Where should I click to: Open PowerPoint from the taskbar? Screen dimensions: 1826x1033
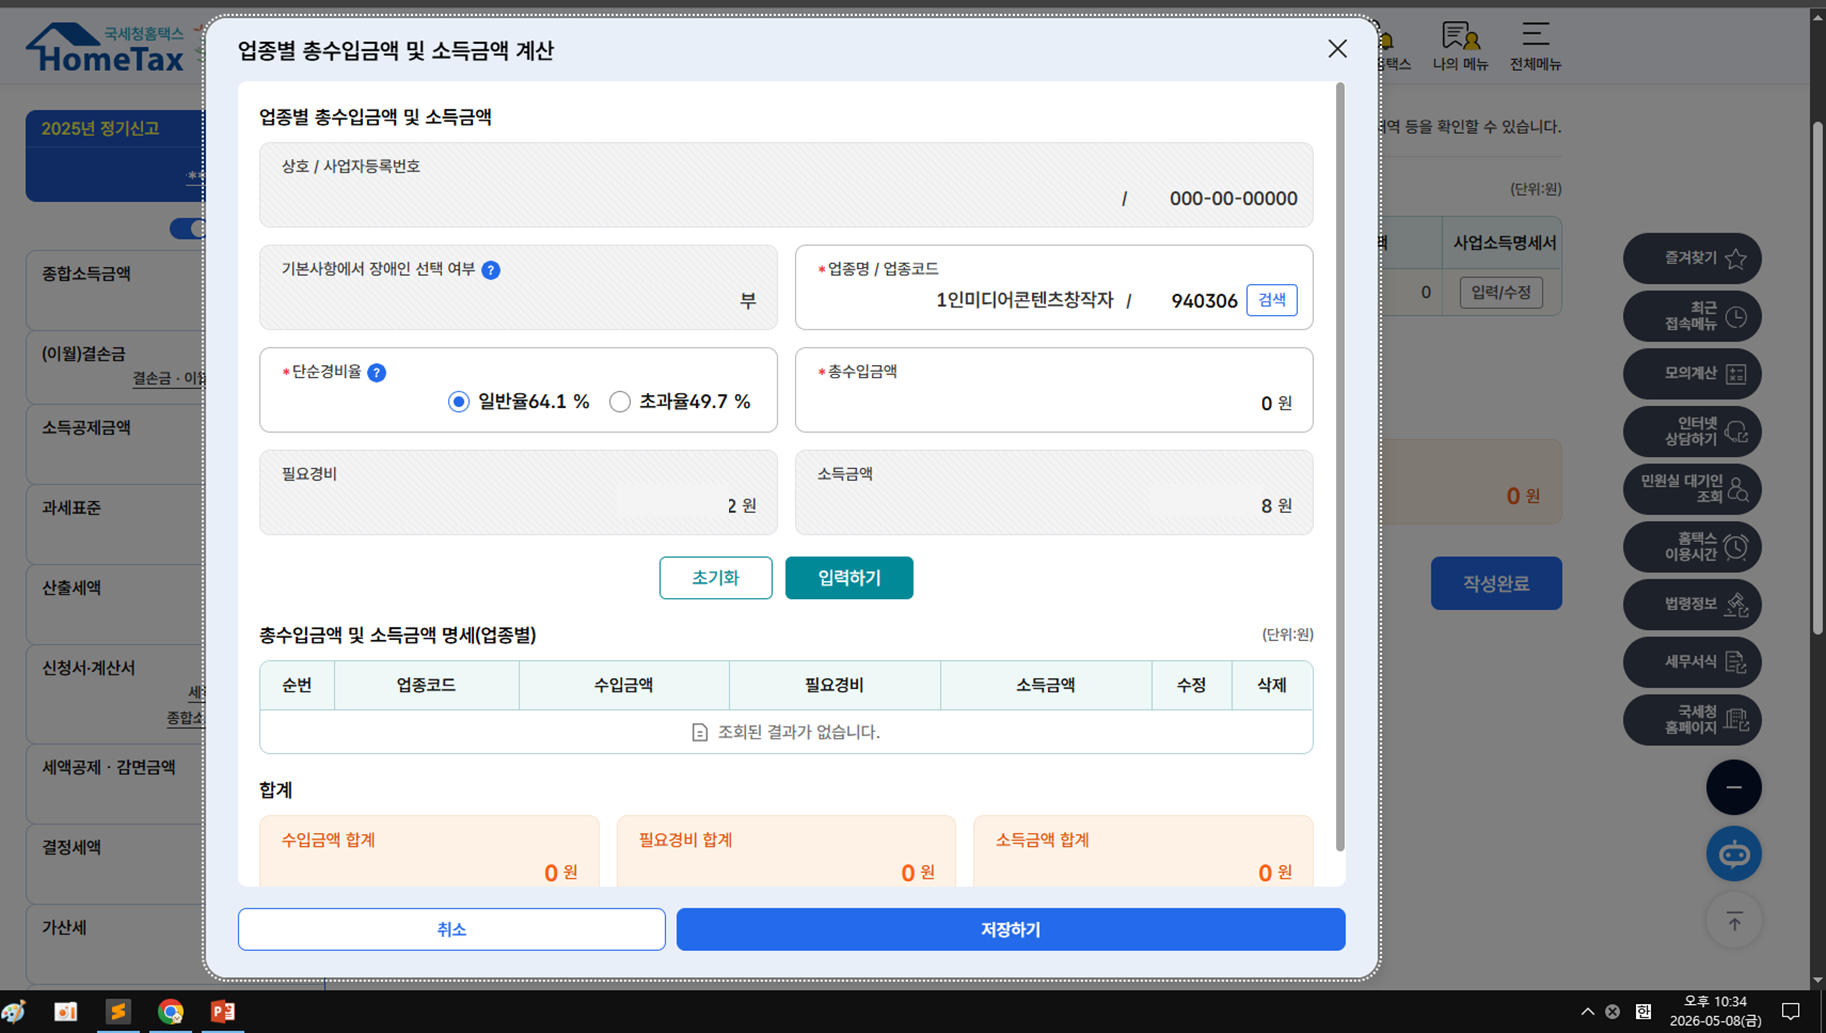(x=222, y=1011)
